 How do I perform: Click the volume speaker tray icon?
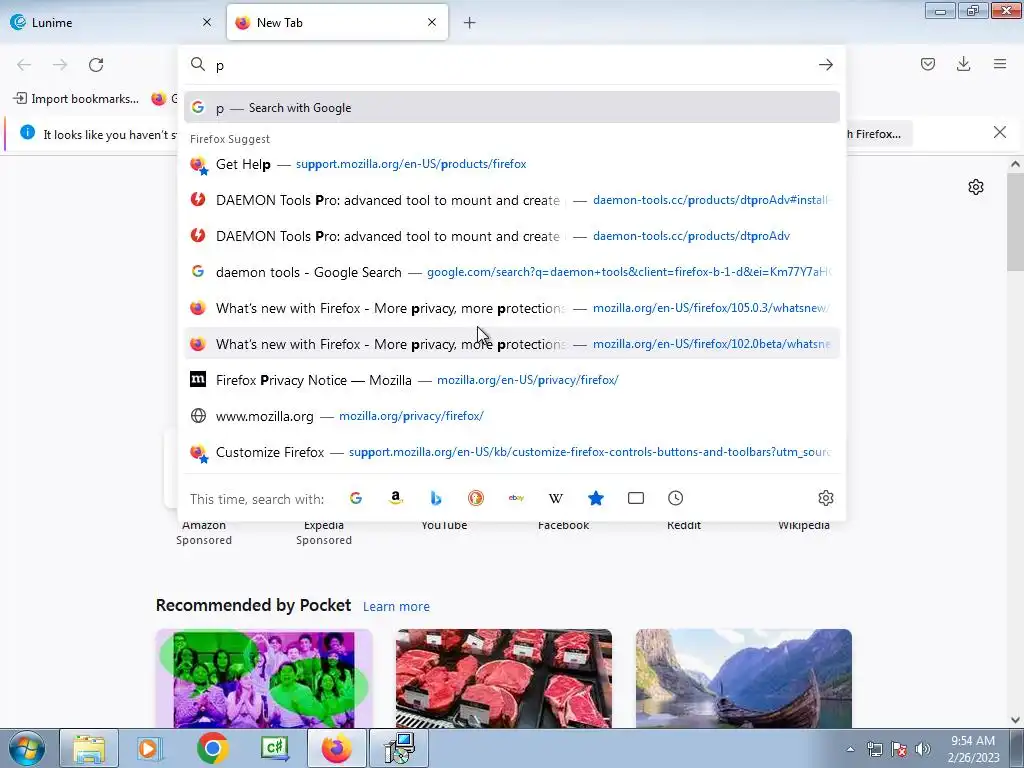[x=923, y=749]
